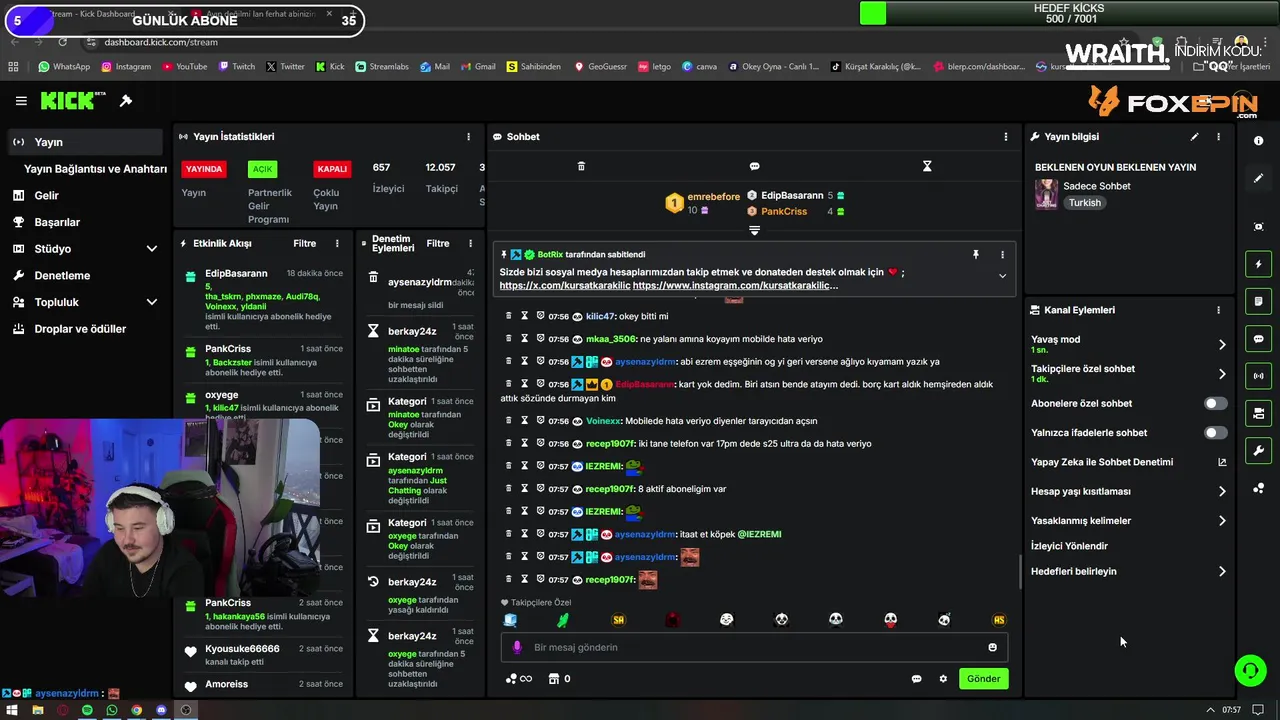The image size is (1280, 720).
Task: Open Filtre in Denetim Eylemleri panel
Action: click(438, 244)
